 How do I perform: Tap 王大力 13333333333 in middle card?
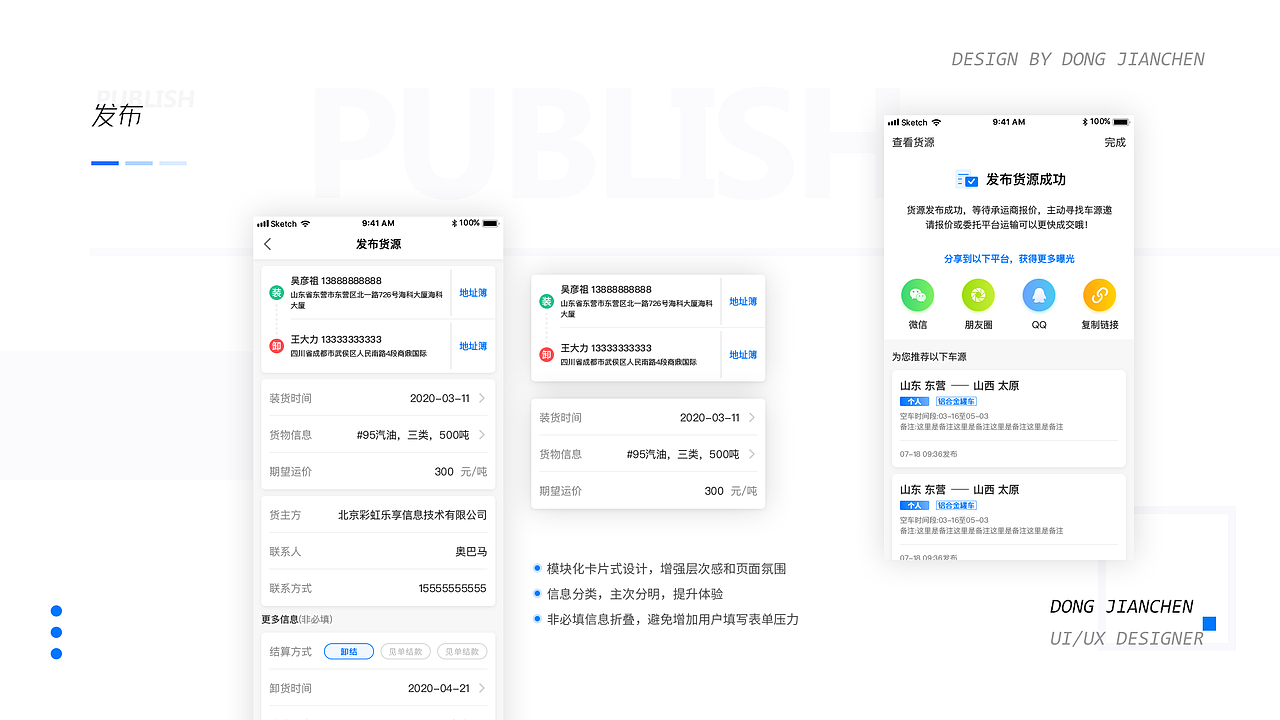(606, 348)
